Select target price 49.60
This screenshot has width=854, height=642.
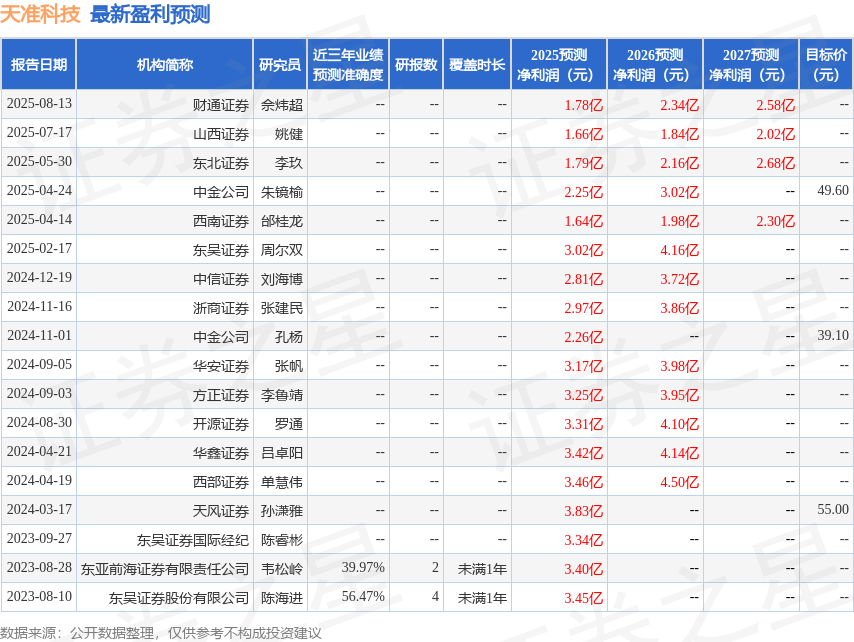coord(833,190)
